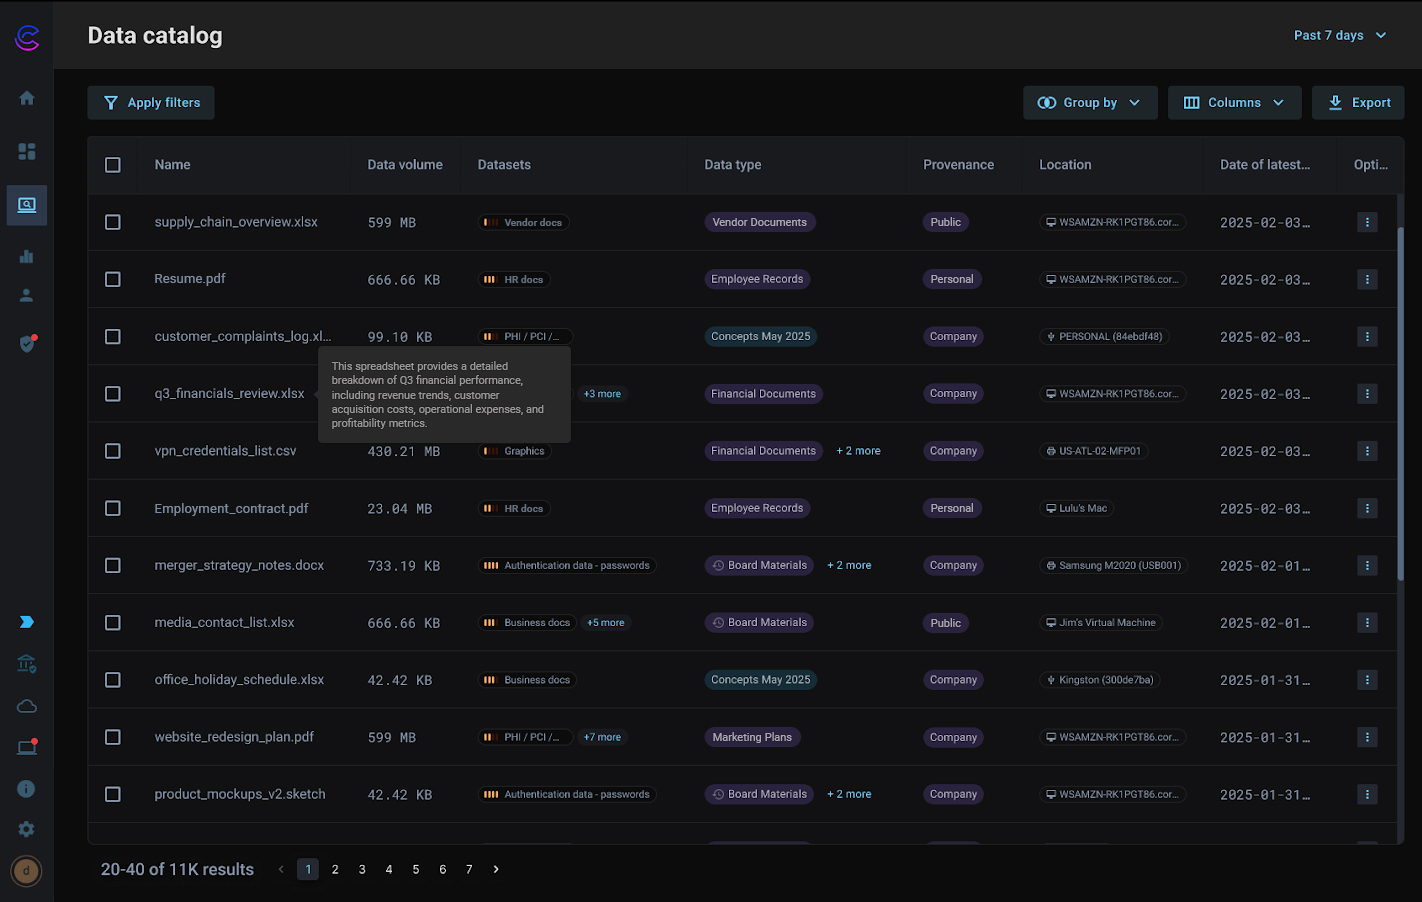The height and width of the screenshot is (902, 1422).
Task: Open options menu for merger_strategy_notes.docx
Action: (x=1367, y=565)
